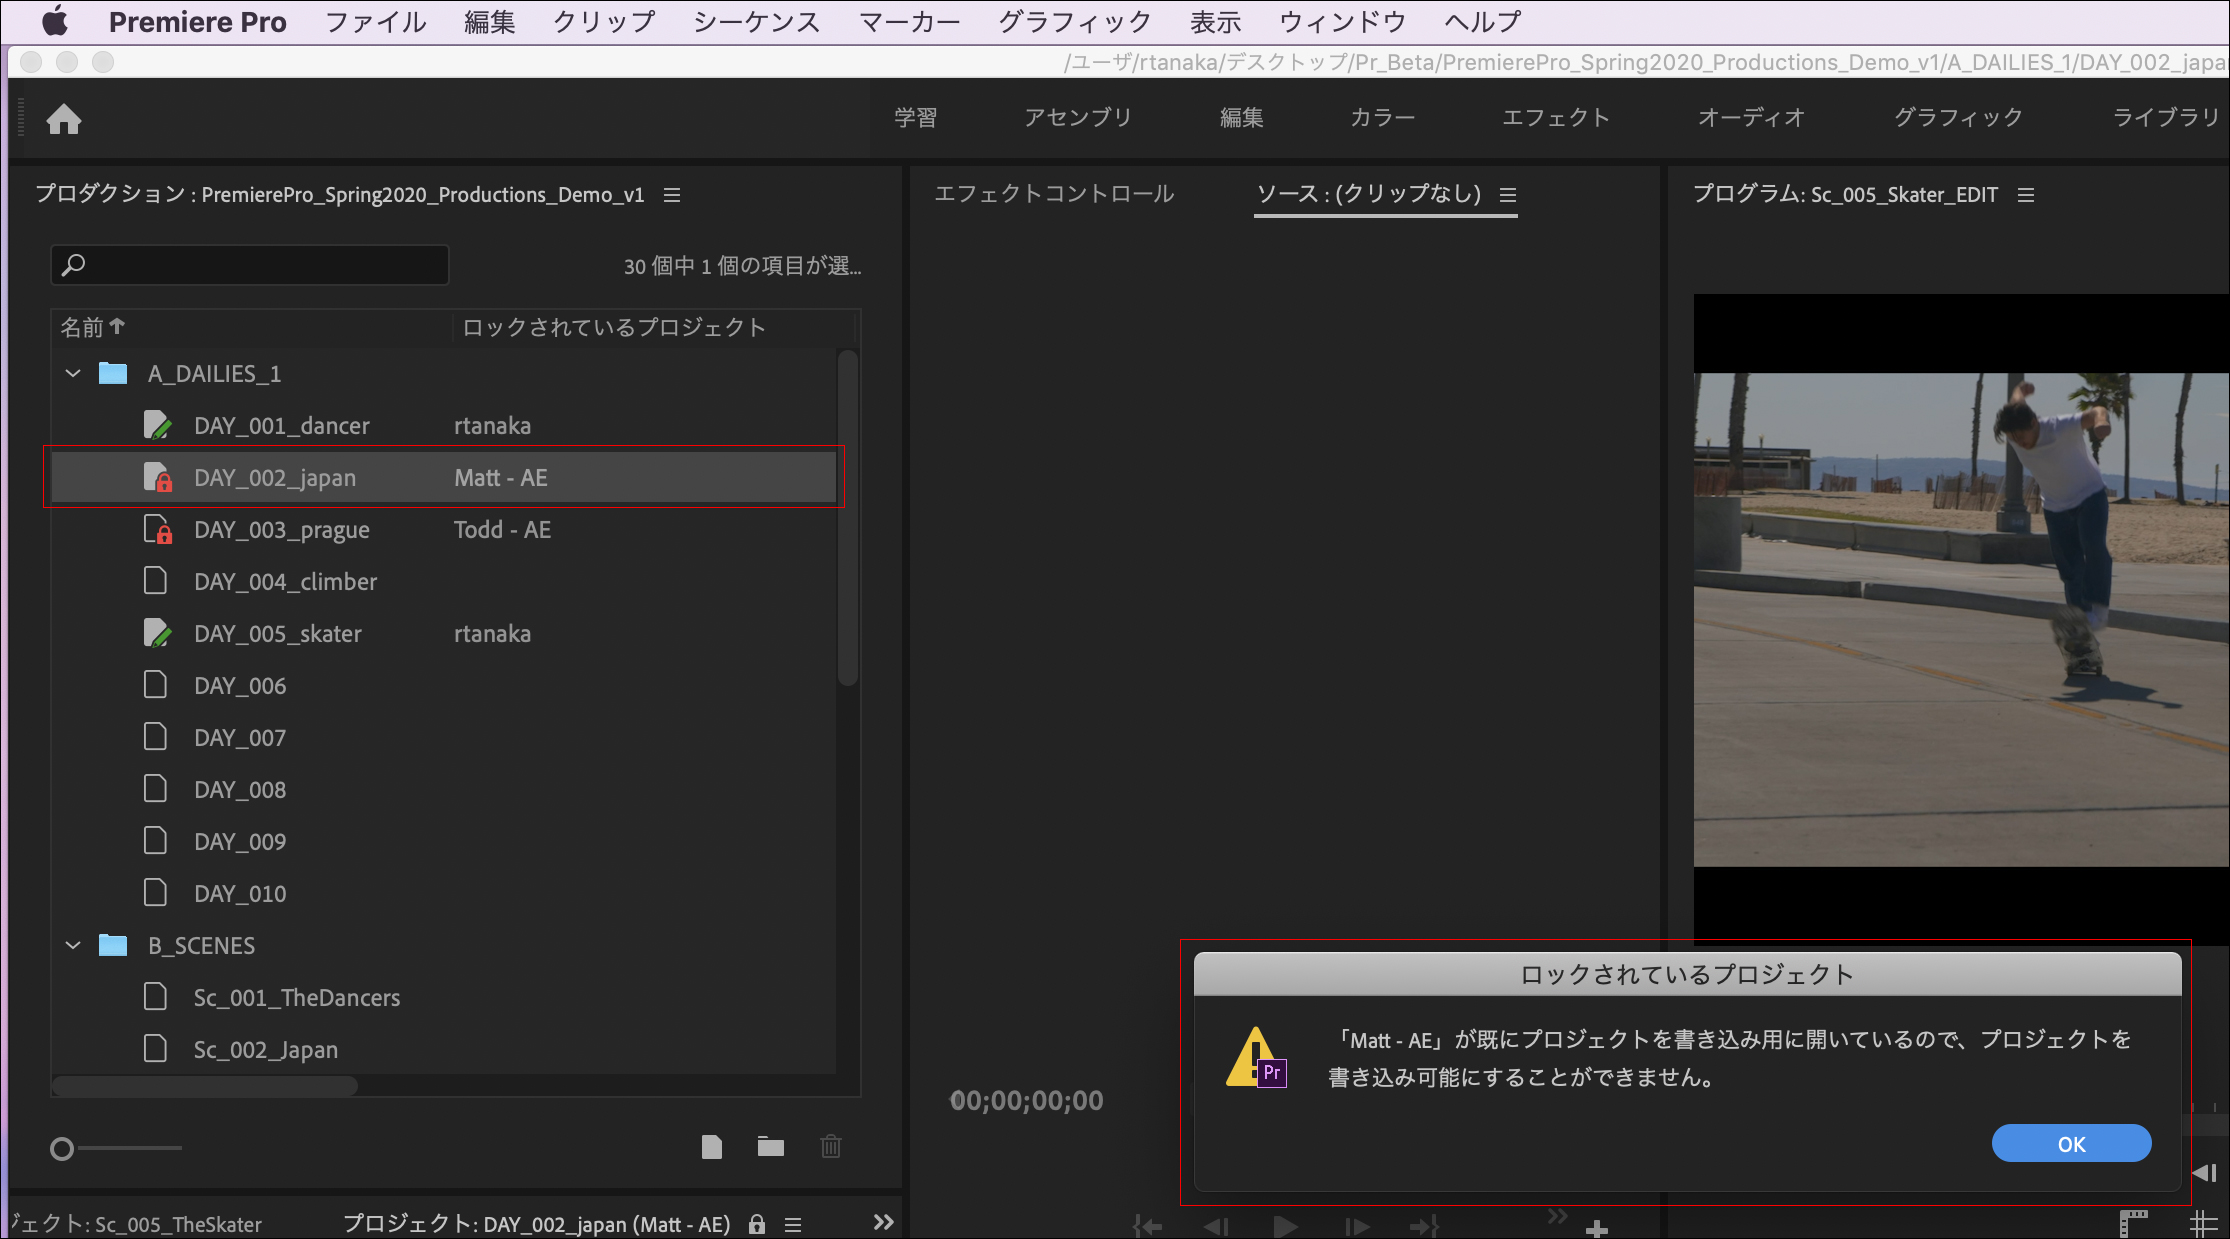Screen dimensions: 2230x1239
Task: Open the Program panel menu
Action: pos(2026,195)
